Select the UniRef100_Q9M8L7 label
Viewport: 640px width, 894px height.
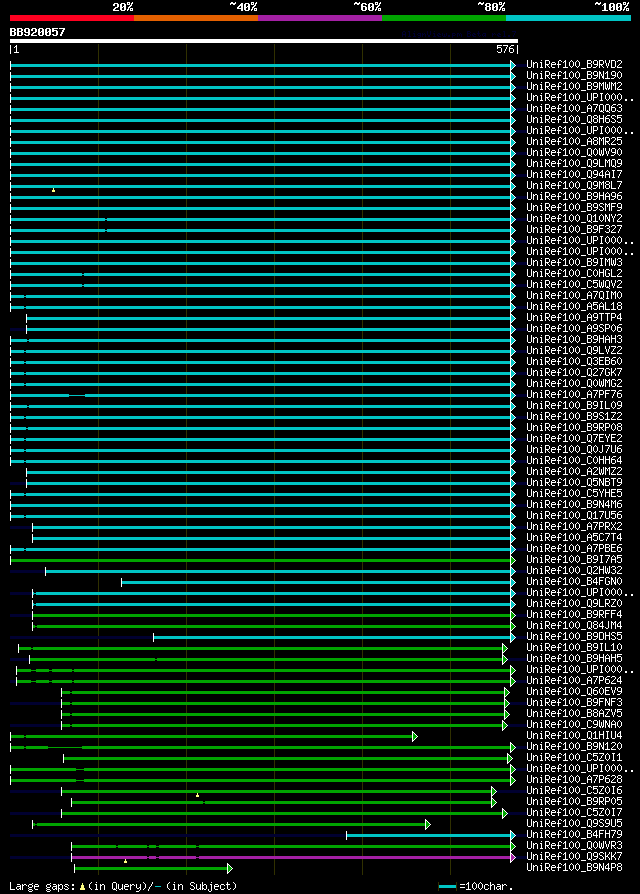click(x=574, y=186)
